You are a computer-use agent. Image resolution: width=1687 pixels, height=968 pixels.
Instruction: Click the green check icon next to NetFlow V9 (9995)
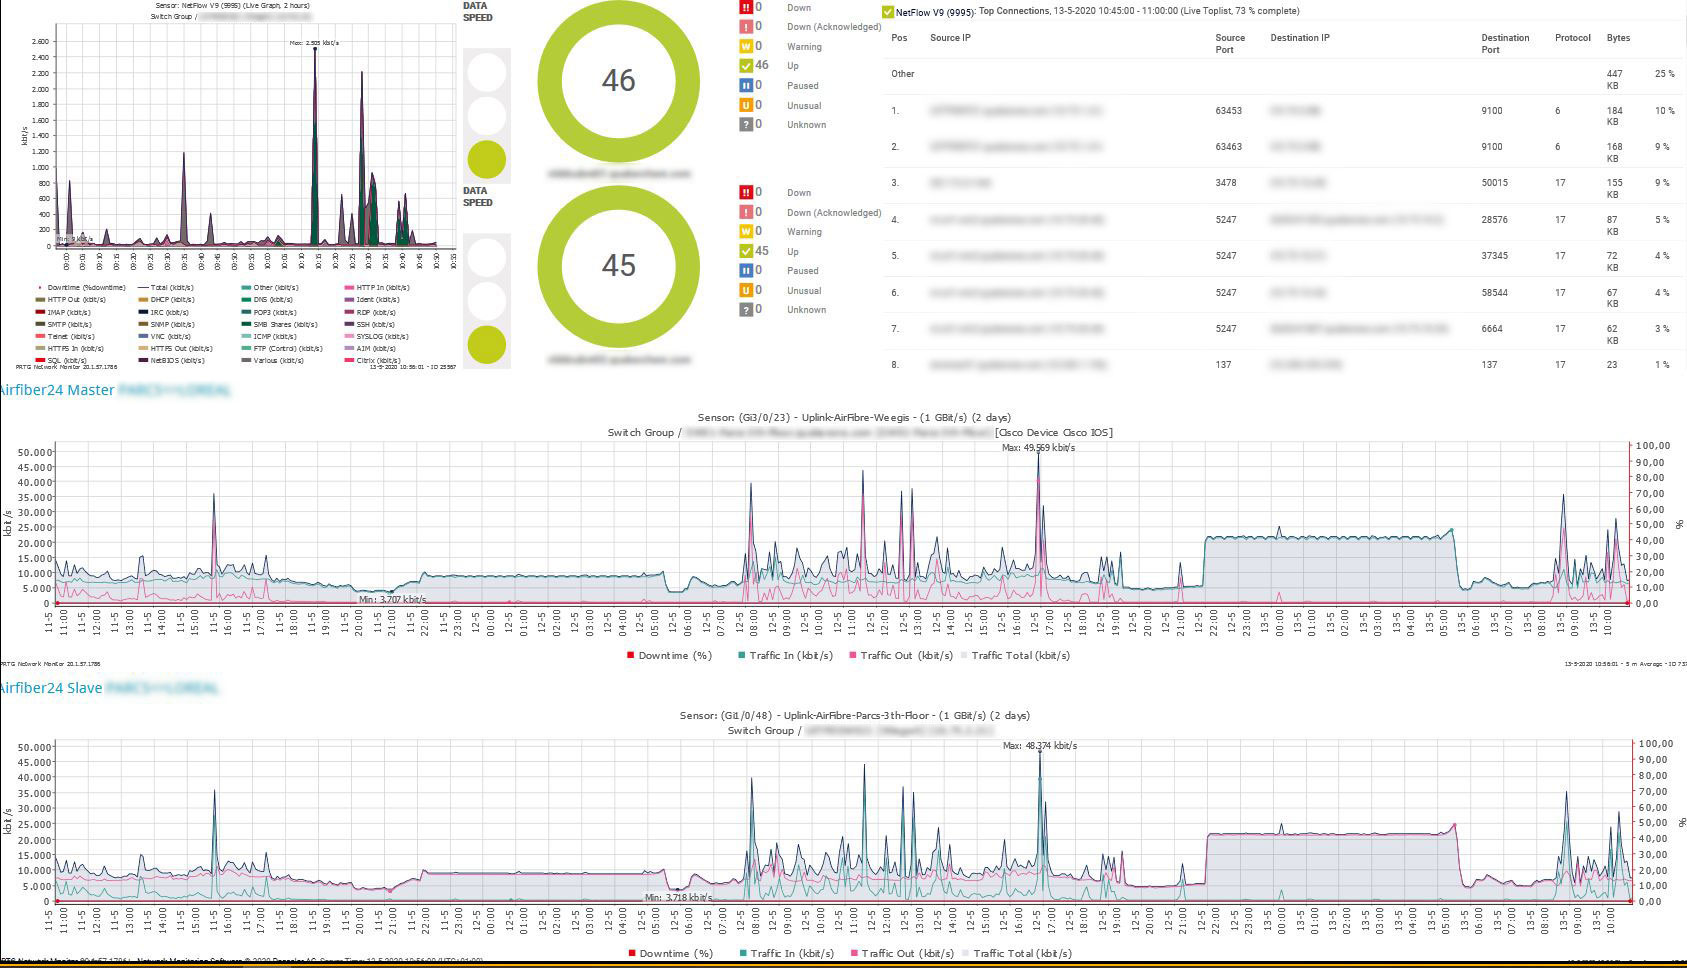pos(888,12)
